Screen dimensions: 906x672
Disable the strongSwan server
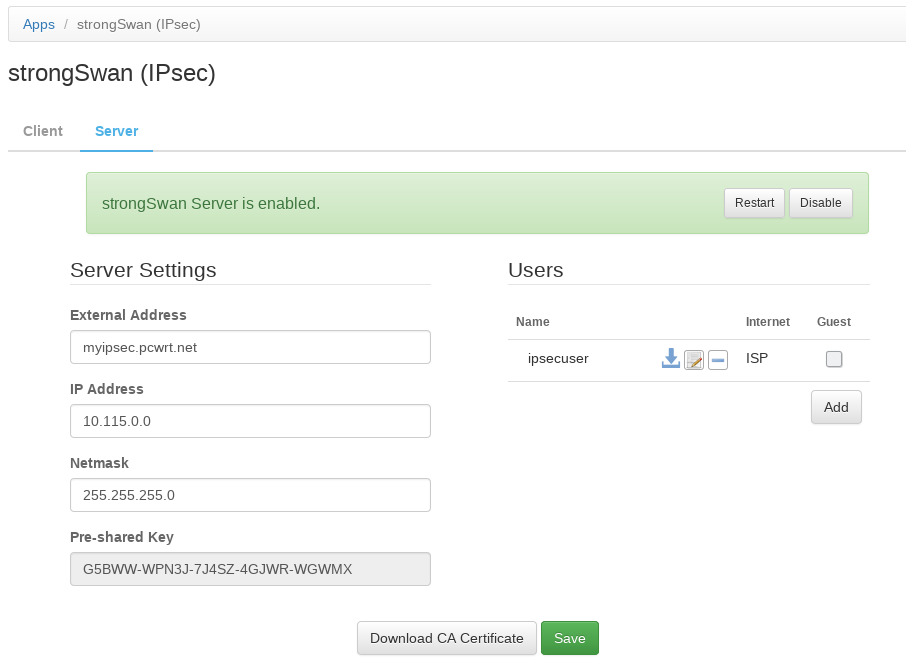pos(821,203)
